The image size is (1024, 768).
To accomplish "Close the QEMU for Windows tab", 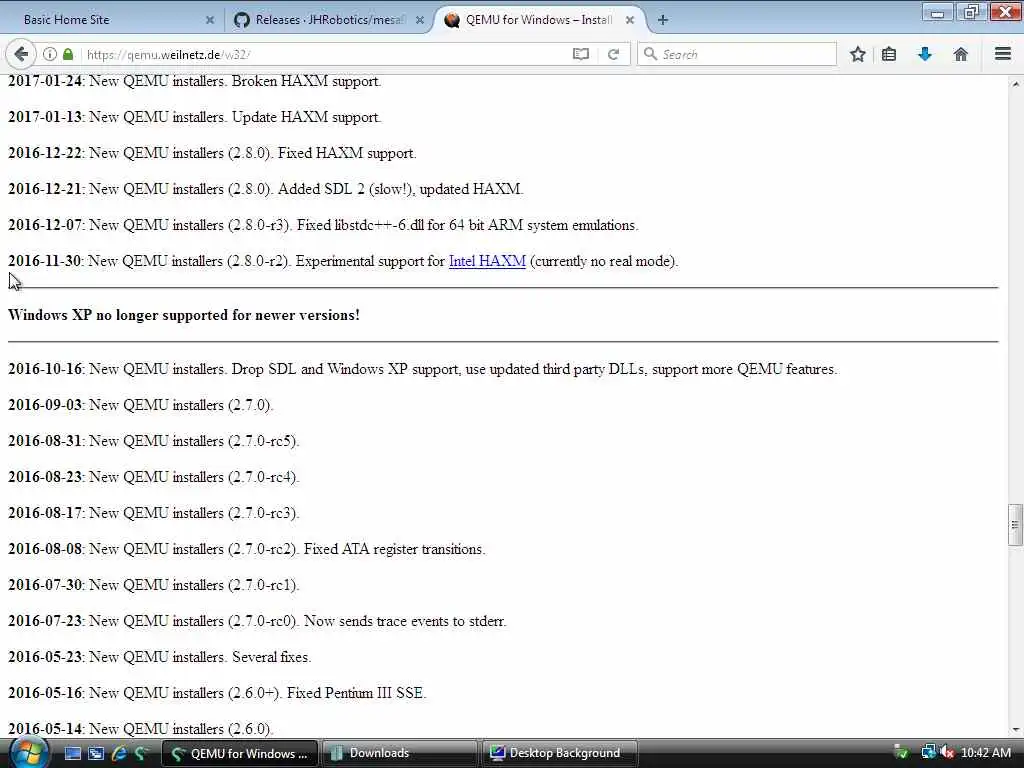I will [630, 20].
